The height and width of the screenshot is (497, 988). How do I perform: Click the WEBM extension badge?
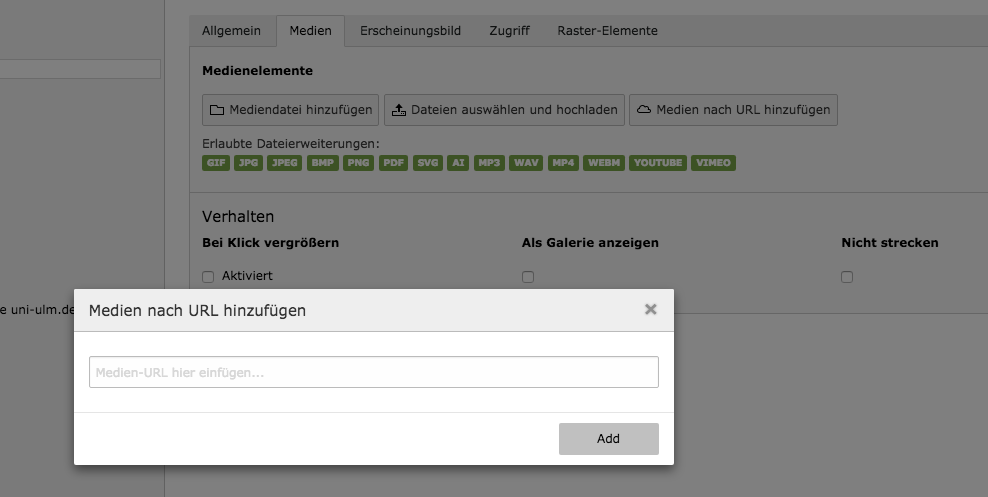coord(604,163)
